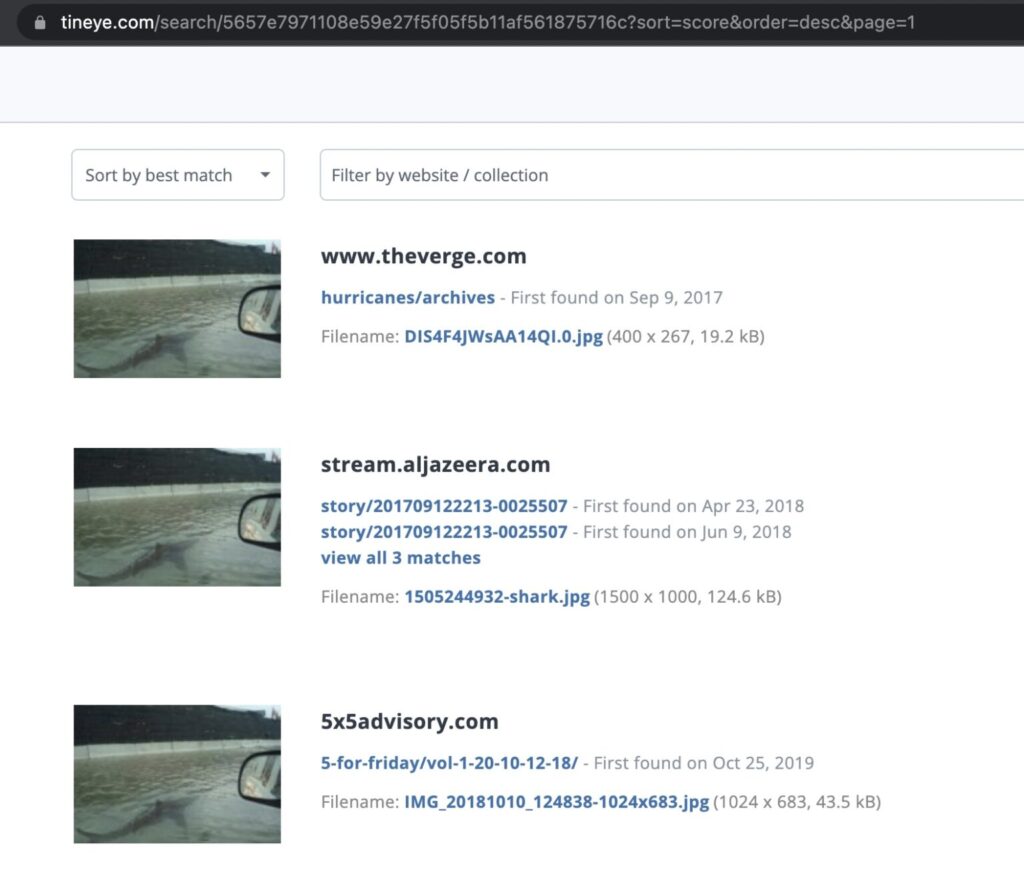Click the Filter by website / collection field
Image resolution: width=1024 pixels, height=892 pixels.
click(670, 175)
